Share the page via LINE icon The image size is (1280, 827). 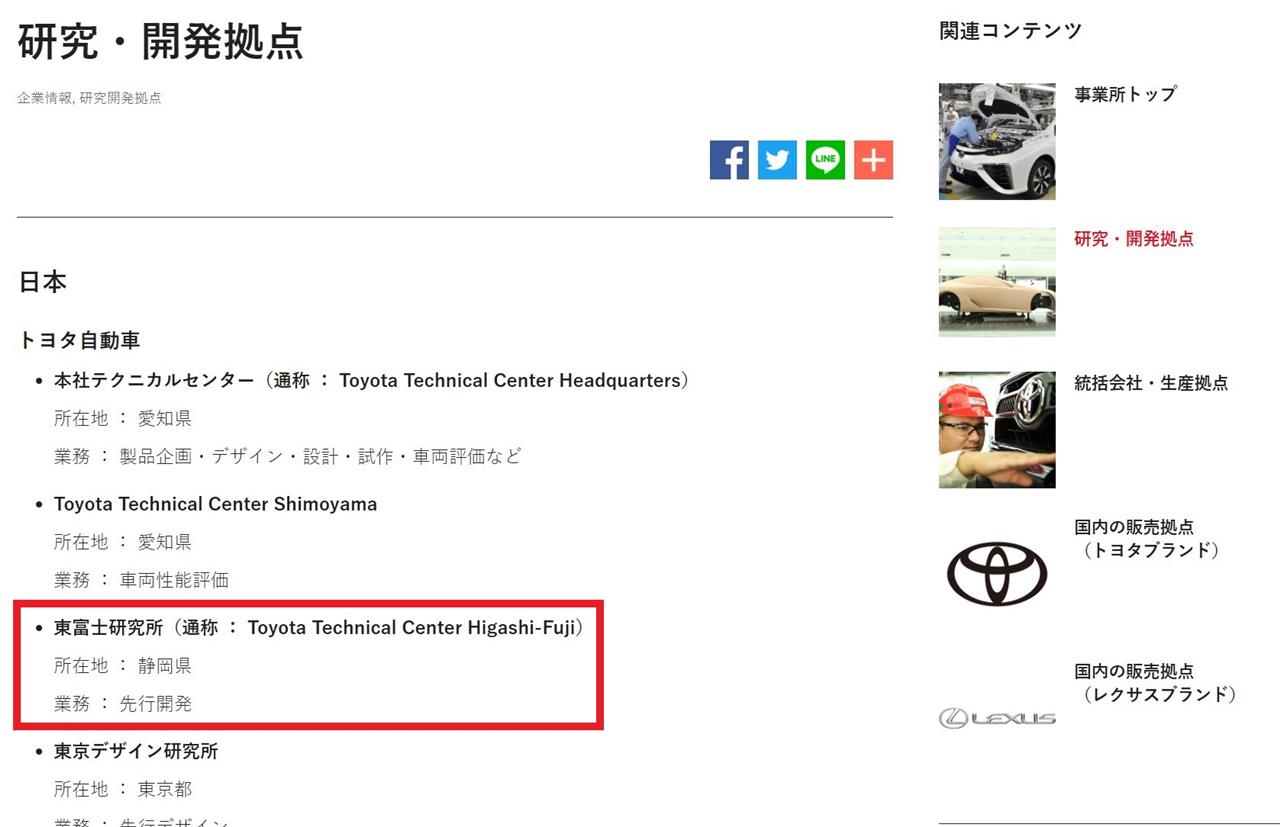coord(825,160)
